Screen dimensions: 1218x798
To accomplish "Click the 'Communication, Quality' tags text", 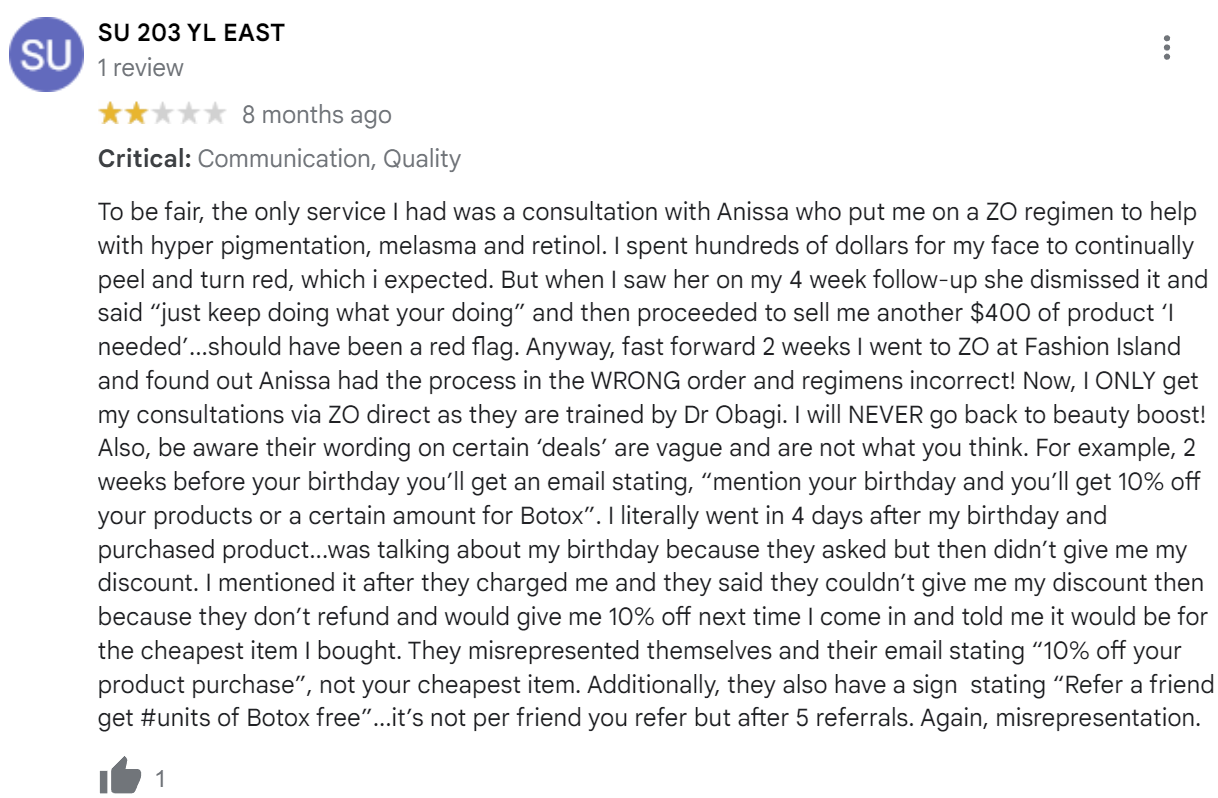I will (x=329, y=158).
